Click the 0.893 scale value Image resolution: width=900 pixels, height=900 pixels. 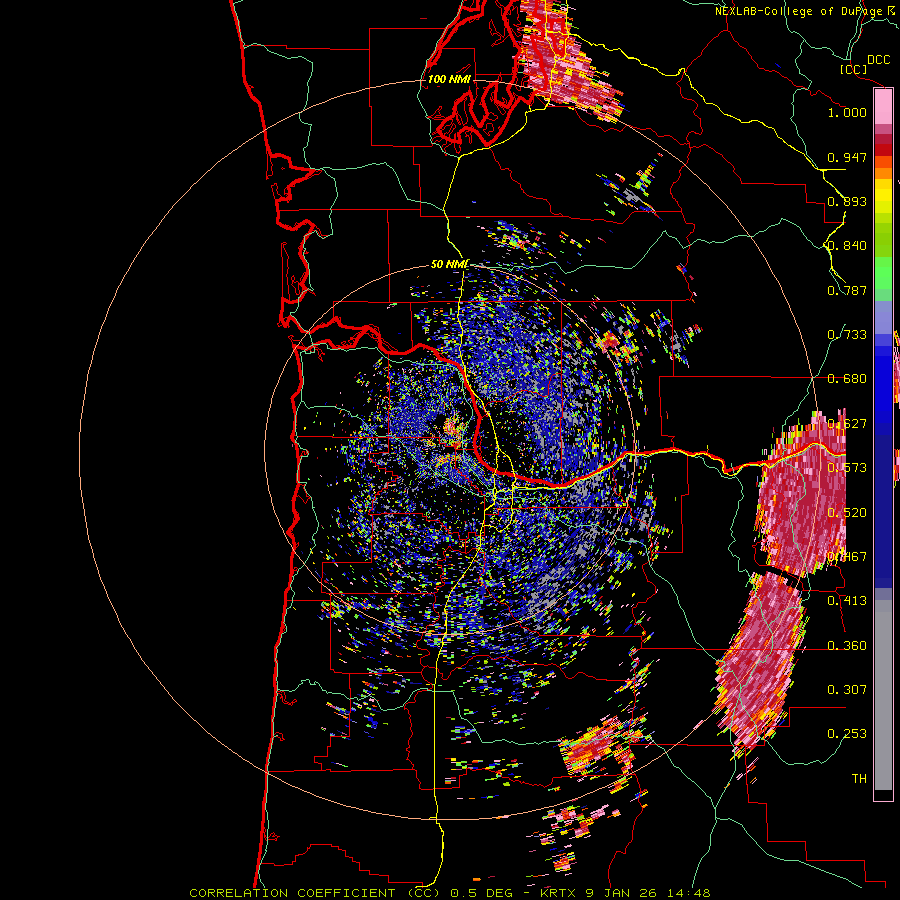(847, 201)
